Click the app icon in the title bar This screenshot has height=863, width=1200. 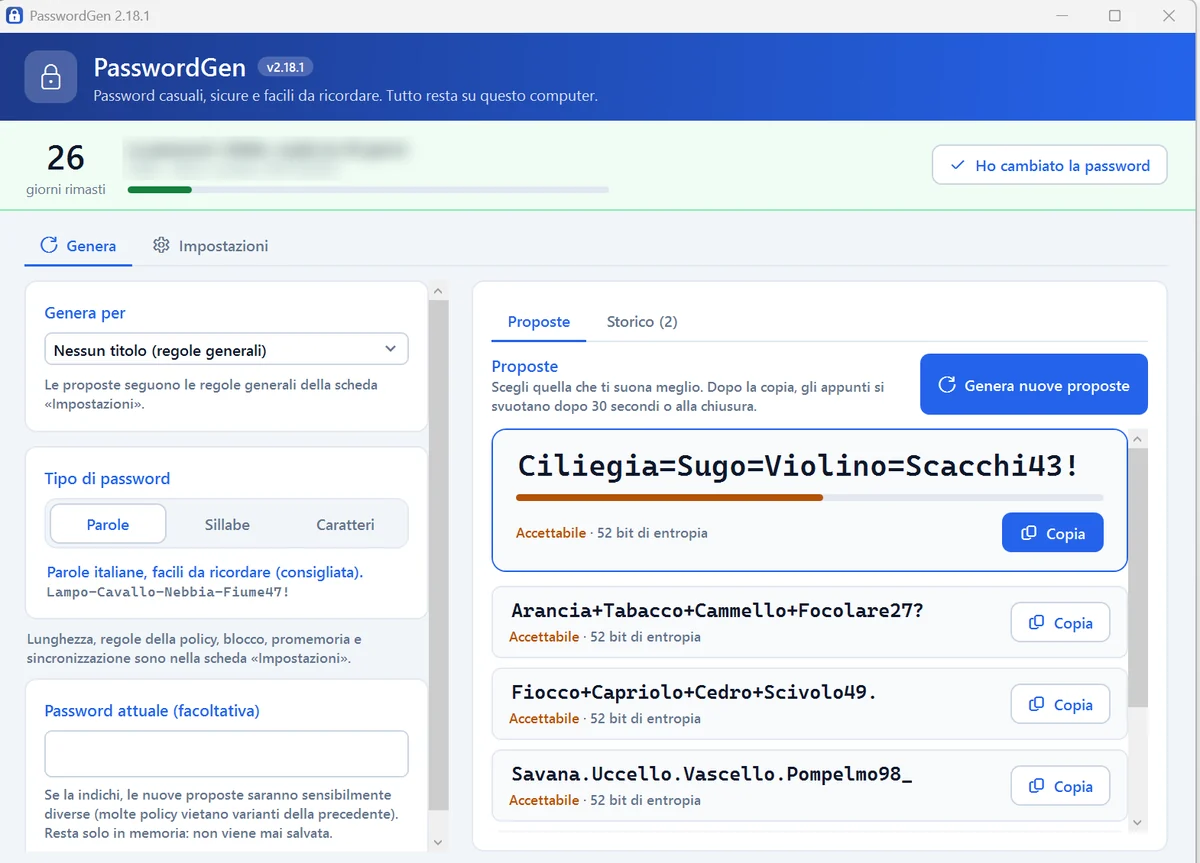pyautogui.click(x=14, y=16)
